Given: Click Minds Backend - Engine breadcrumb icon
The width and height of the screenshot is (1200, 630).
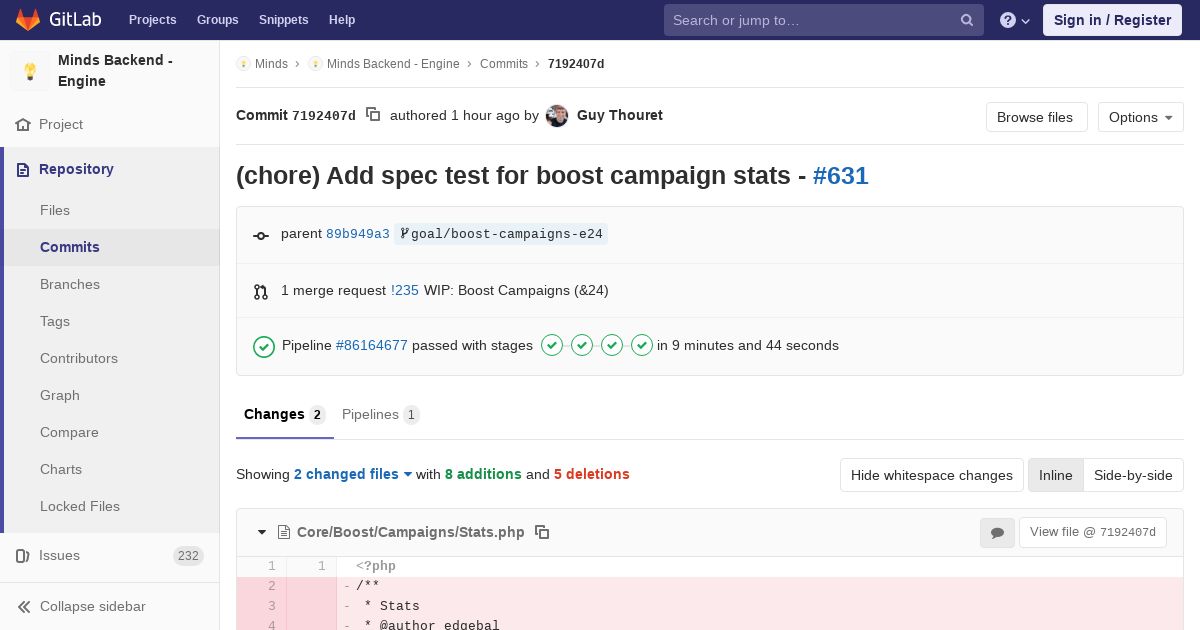Looking at the screenshot, I should click(x=315, y=64).
